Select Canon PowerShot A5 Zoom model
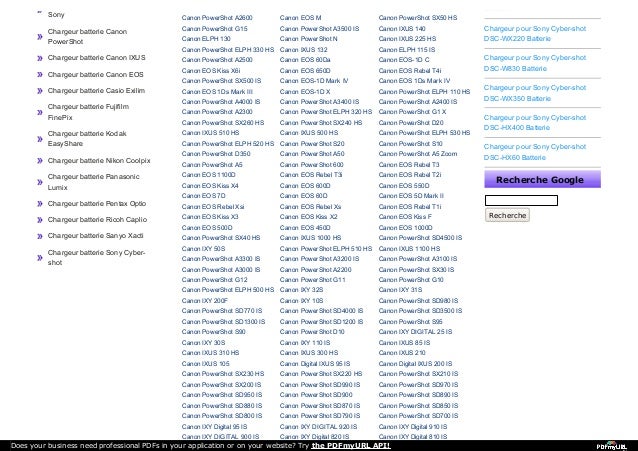638x451 pixels. tap(418, 154)
